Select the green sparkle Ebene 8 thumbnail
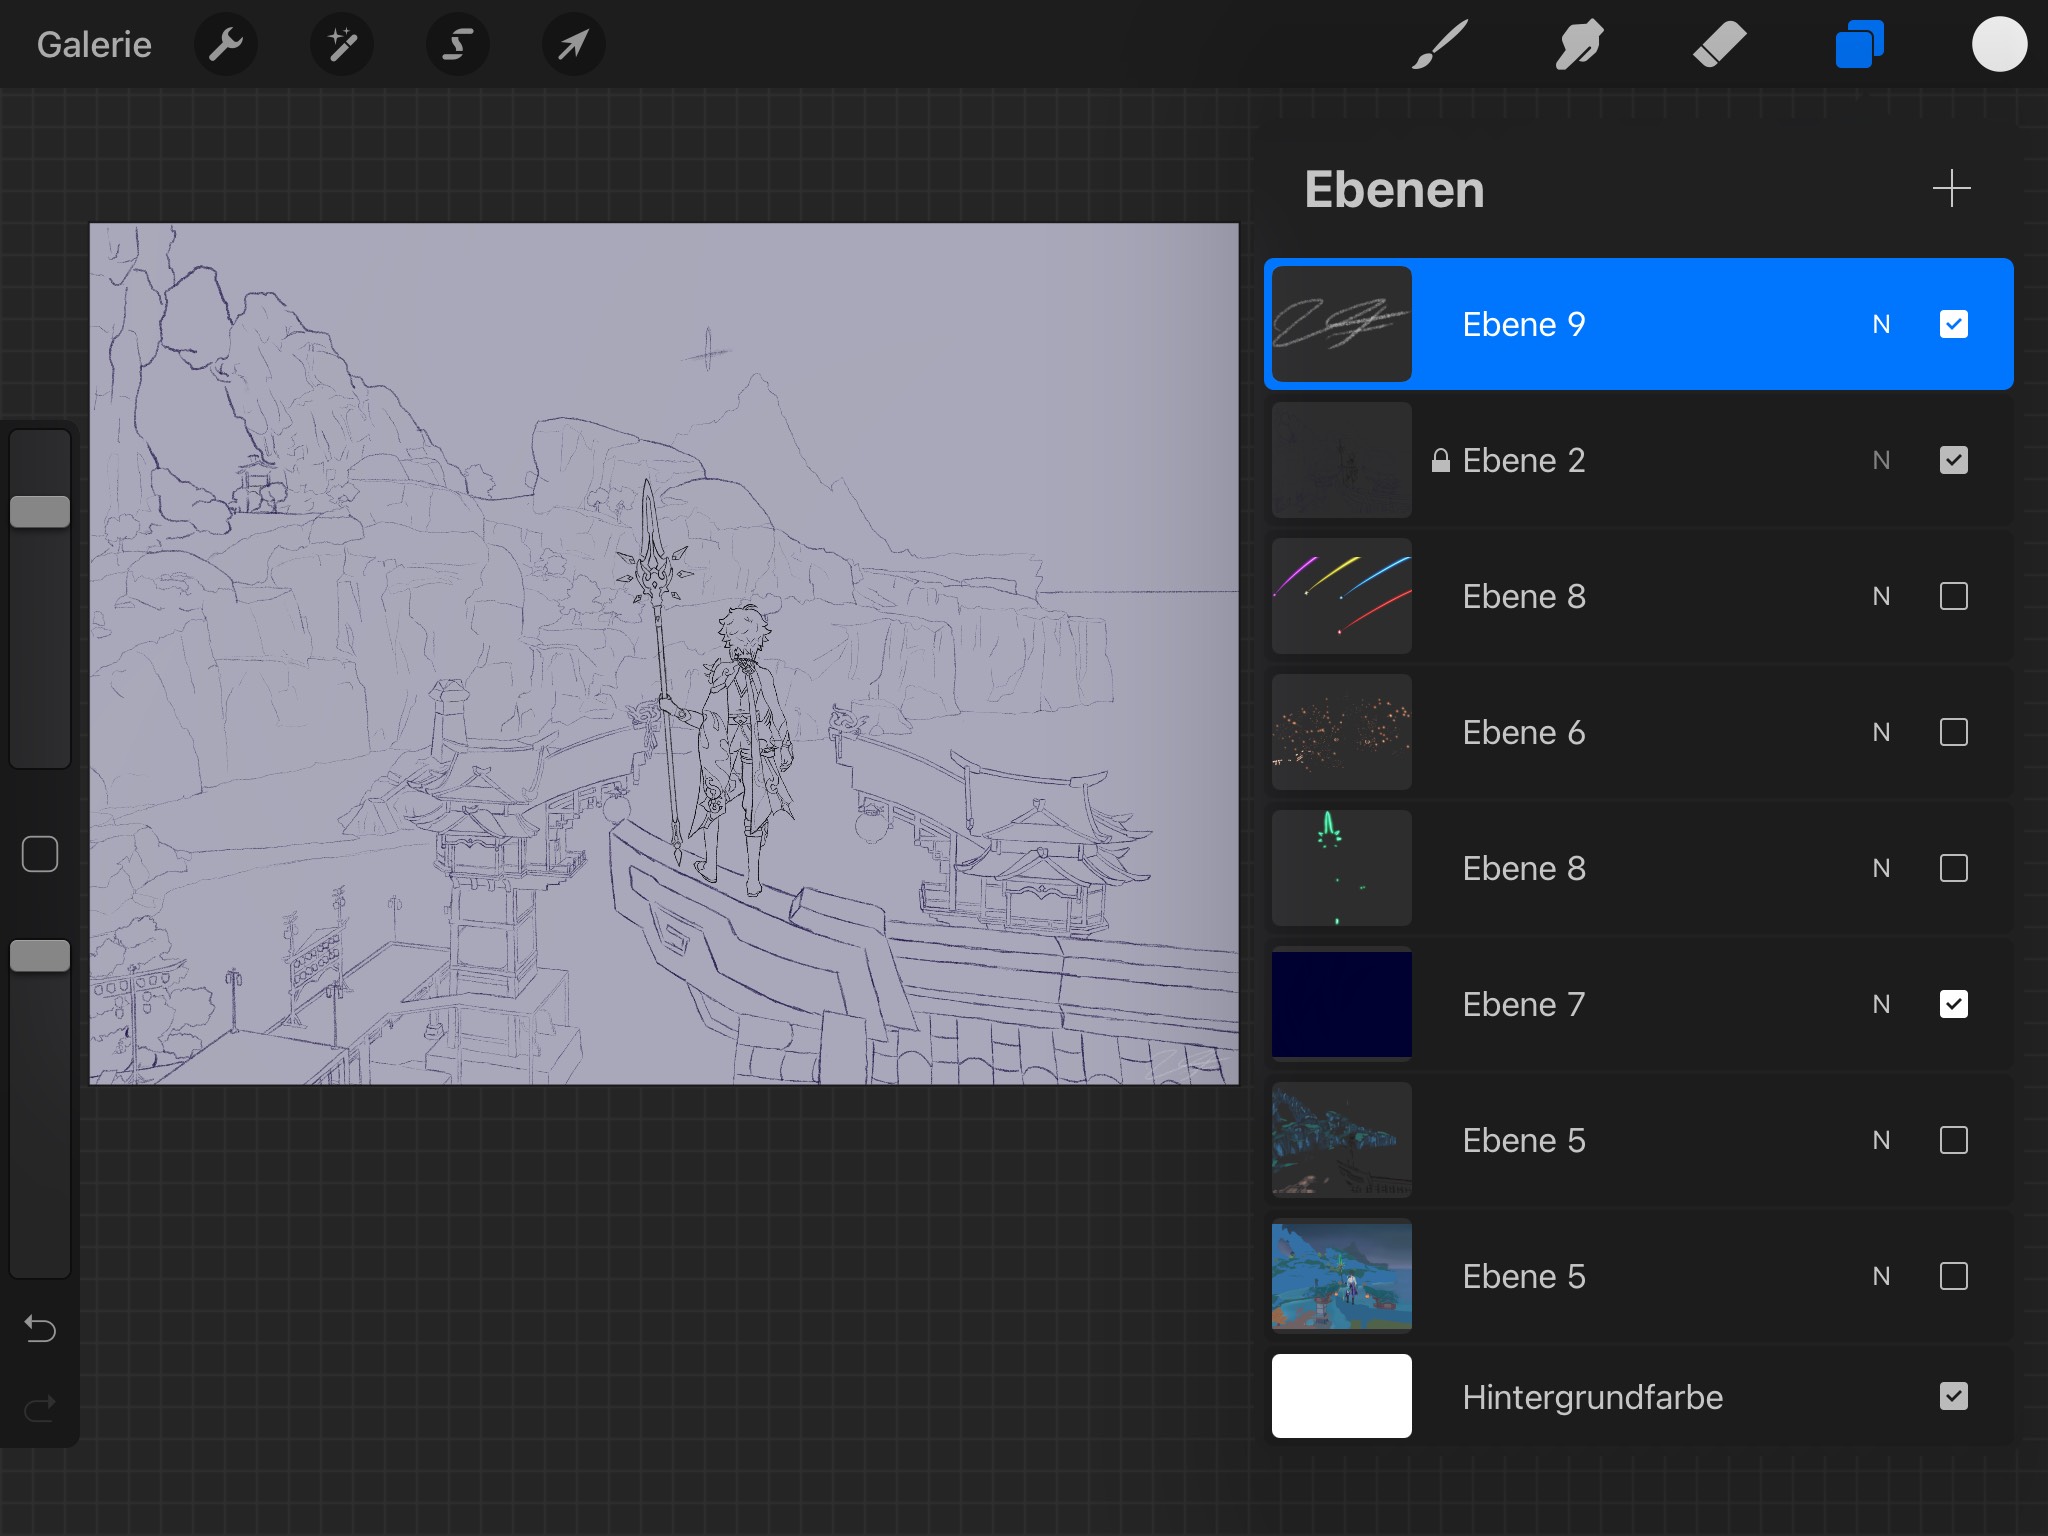The width and height of the screenshot is (2048, 1536). click(x=1342, y=868)
